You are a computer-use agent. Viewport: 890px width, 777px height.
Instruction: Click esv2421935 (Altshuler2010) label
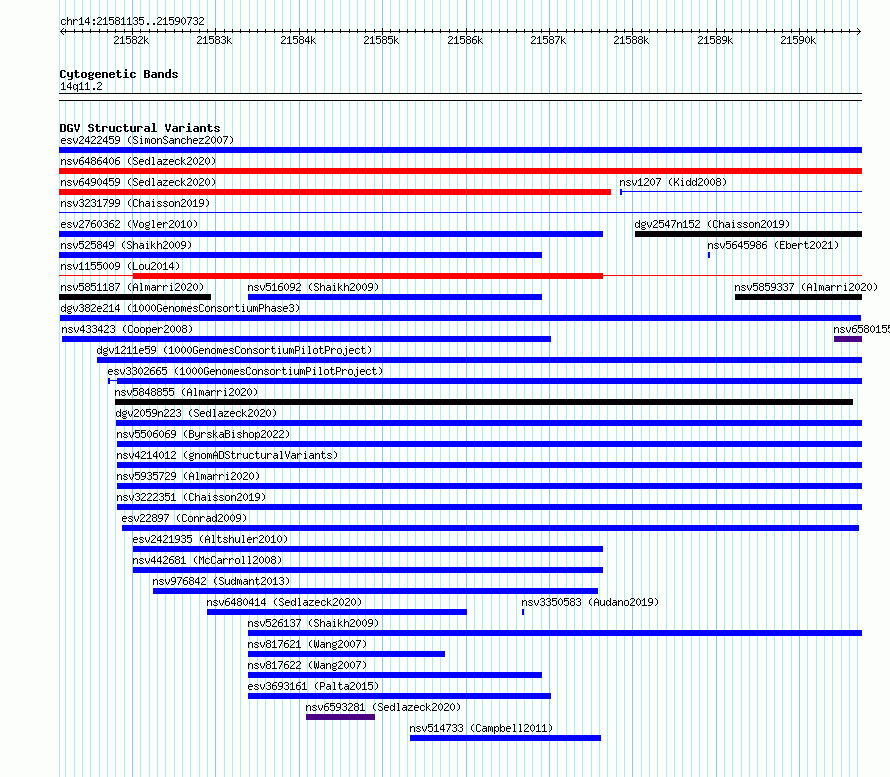coord(211,539)
